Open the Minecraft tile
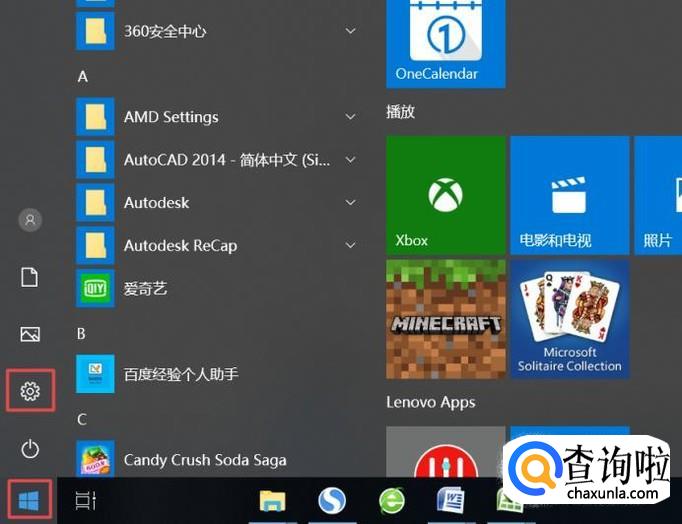The height and width of the screenshot is (524, 682). tap(445, 319)
